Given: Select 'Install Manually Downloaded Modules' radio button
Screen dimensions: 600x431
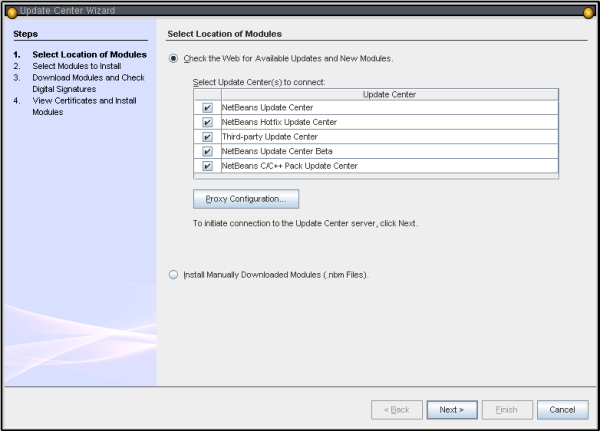Looking at the screenshot, I should pyautogui.click(x=173, y=275).
